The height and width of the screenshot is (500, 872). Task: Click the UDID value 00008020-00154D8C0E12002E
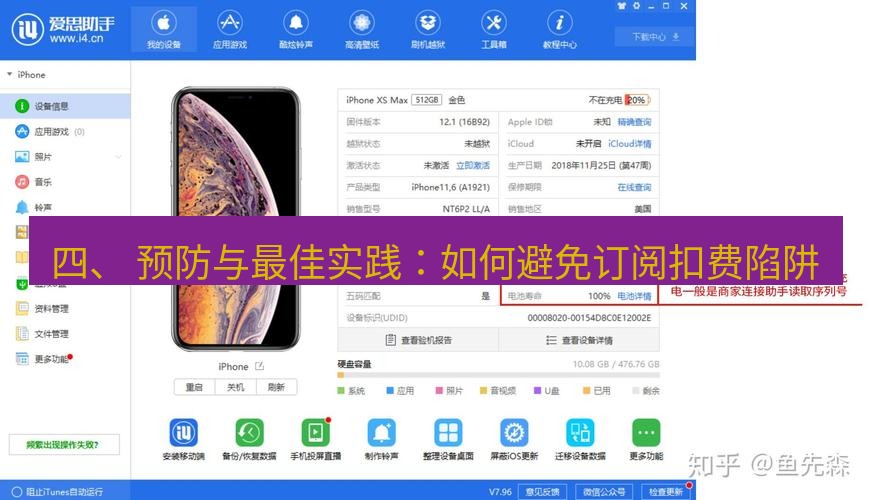(589, 318)
